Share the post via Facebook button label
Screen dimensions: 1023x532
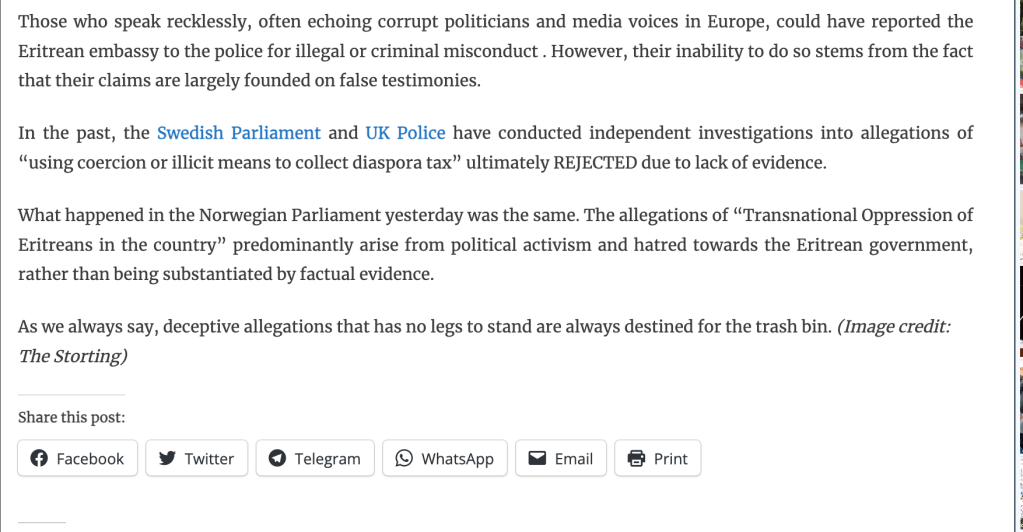(x=90, y=458)
